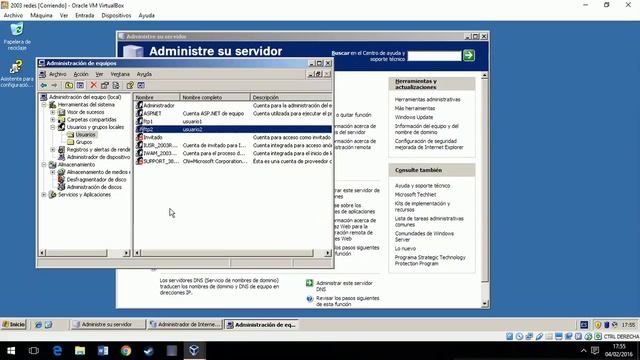The width and height of the screenshot is (640, 360).
Task: Click the Descripción column header
Action: click(291, 97)
